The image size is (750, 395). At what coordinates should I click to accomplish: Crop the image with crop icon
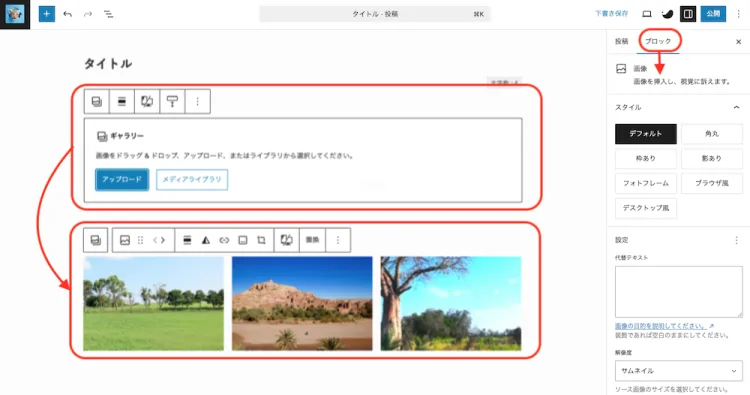(261, 240)
